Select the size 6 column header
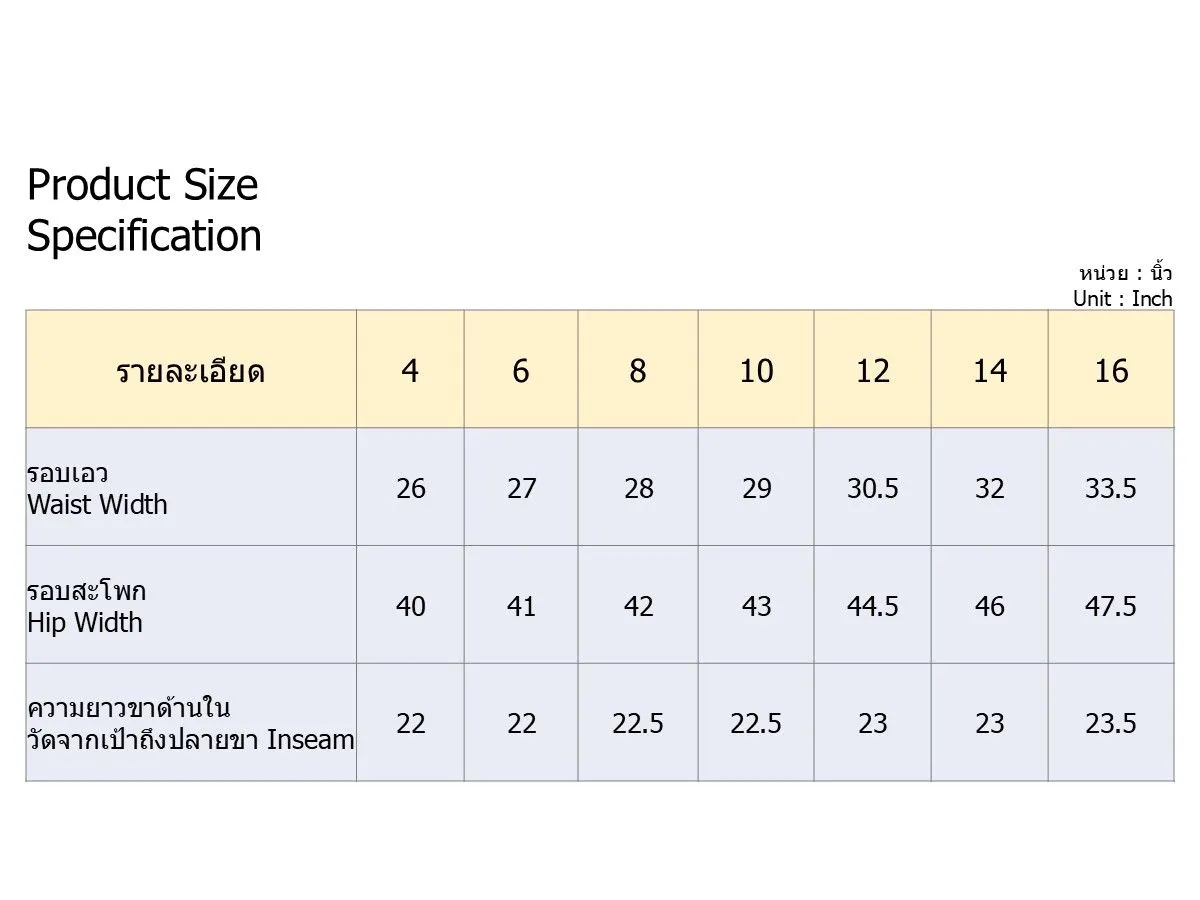This screenshot has height=900, width=1200. tap(521, 371)
